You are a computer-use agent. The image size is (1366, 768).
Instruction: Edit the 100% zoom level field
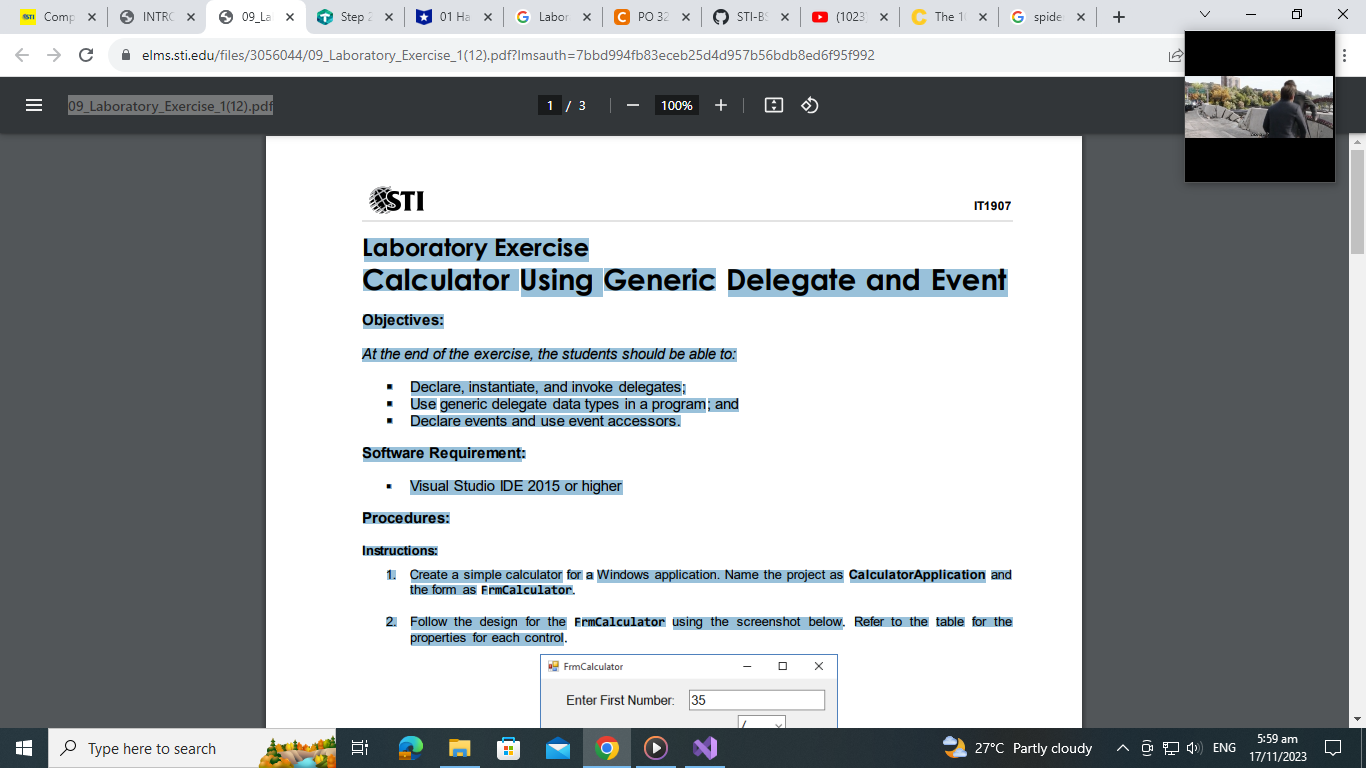tap(677, 105)
